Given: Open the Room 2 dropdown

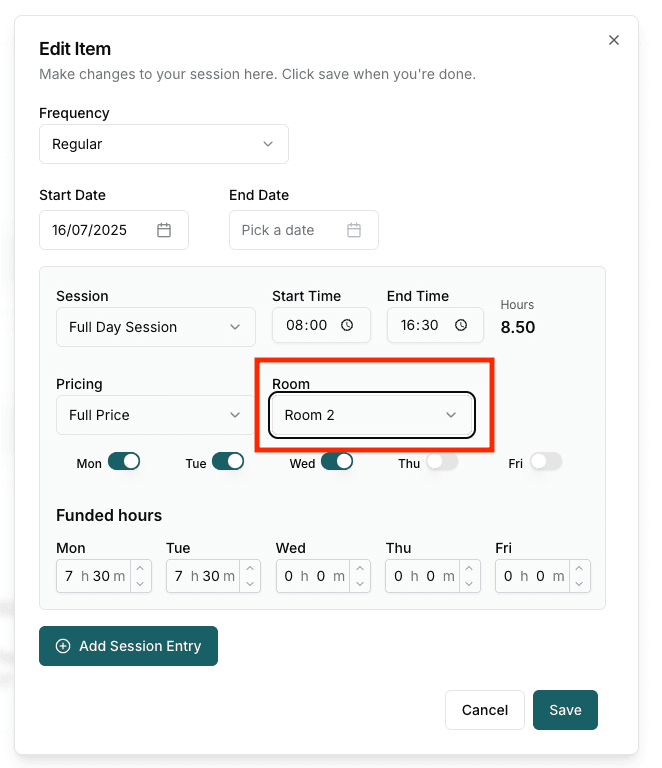Looking at the screenshot, I should click(x=371, y=415).
